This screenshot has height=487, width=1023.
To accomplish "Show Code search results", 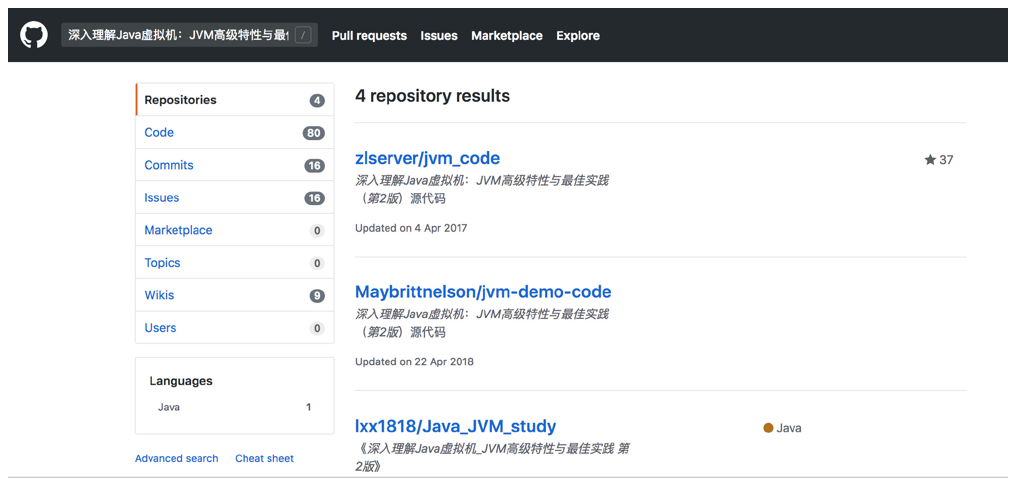I will tap(159, 132).
